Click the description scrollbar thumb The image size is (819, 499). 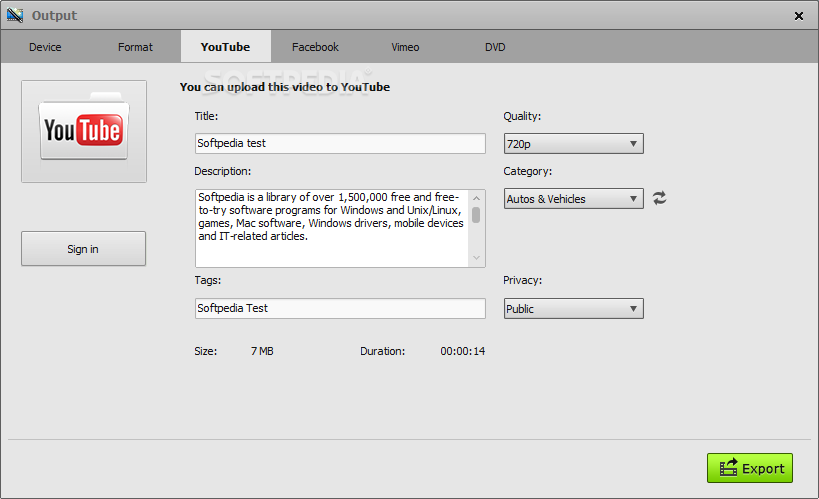click(476, 215)
